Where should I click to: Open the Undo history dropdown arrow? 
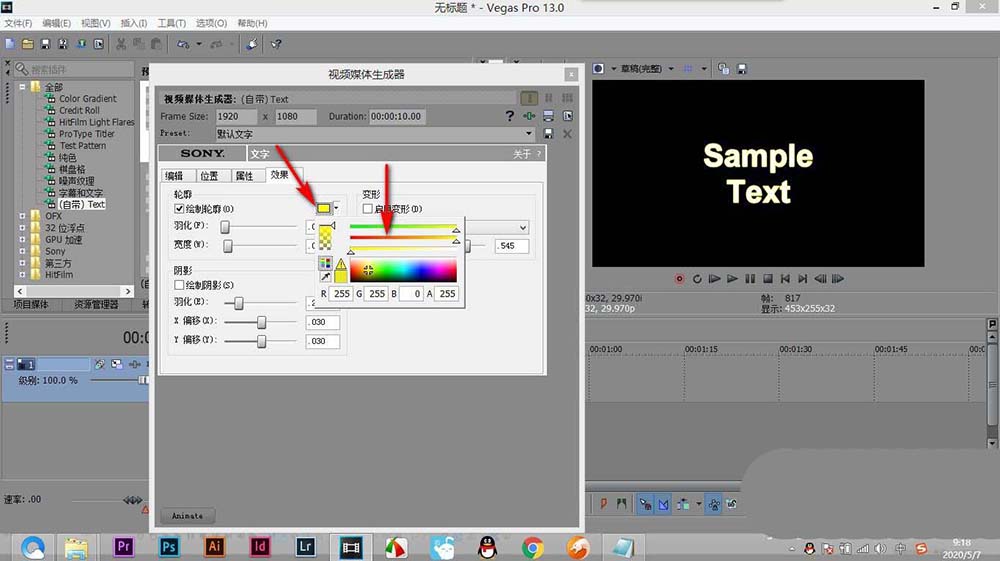tap(199, 44)
